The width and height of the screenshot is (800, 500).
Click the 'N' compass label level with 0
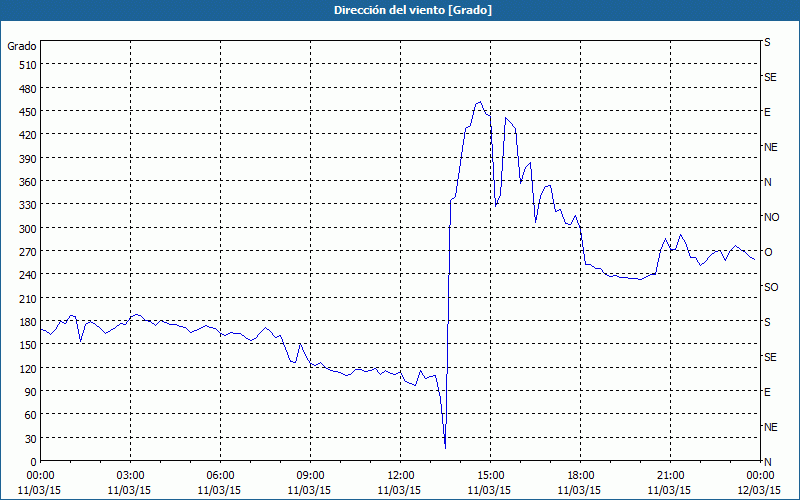768,462
